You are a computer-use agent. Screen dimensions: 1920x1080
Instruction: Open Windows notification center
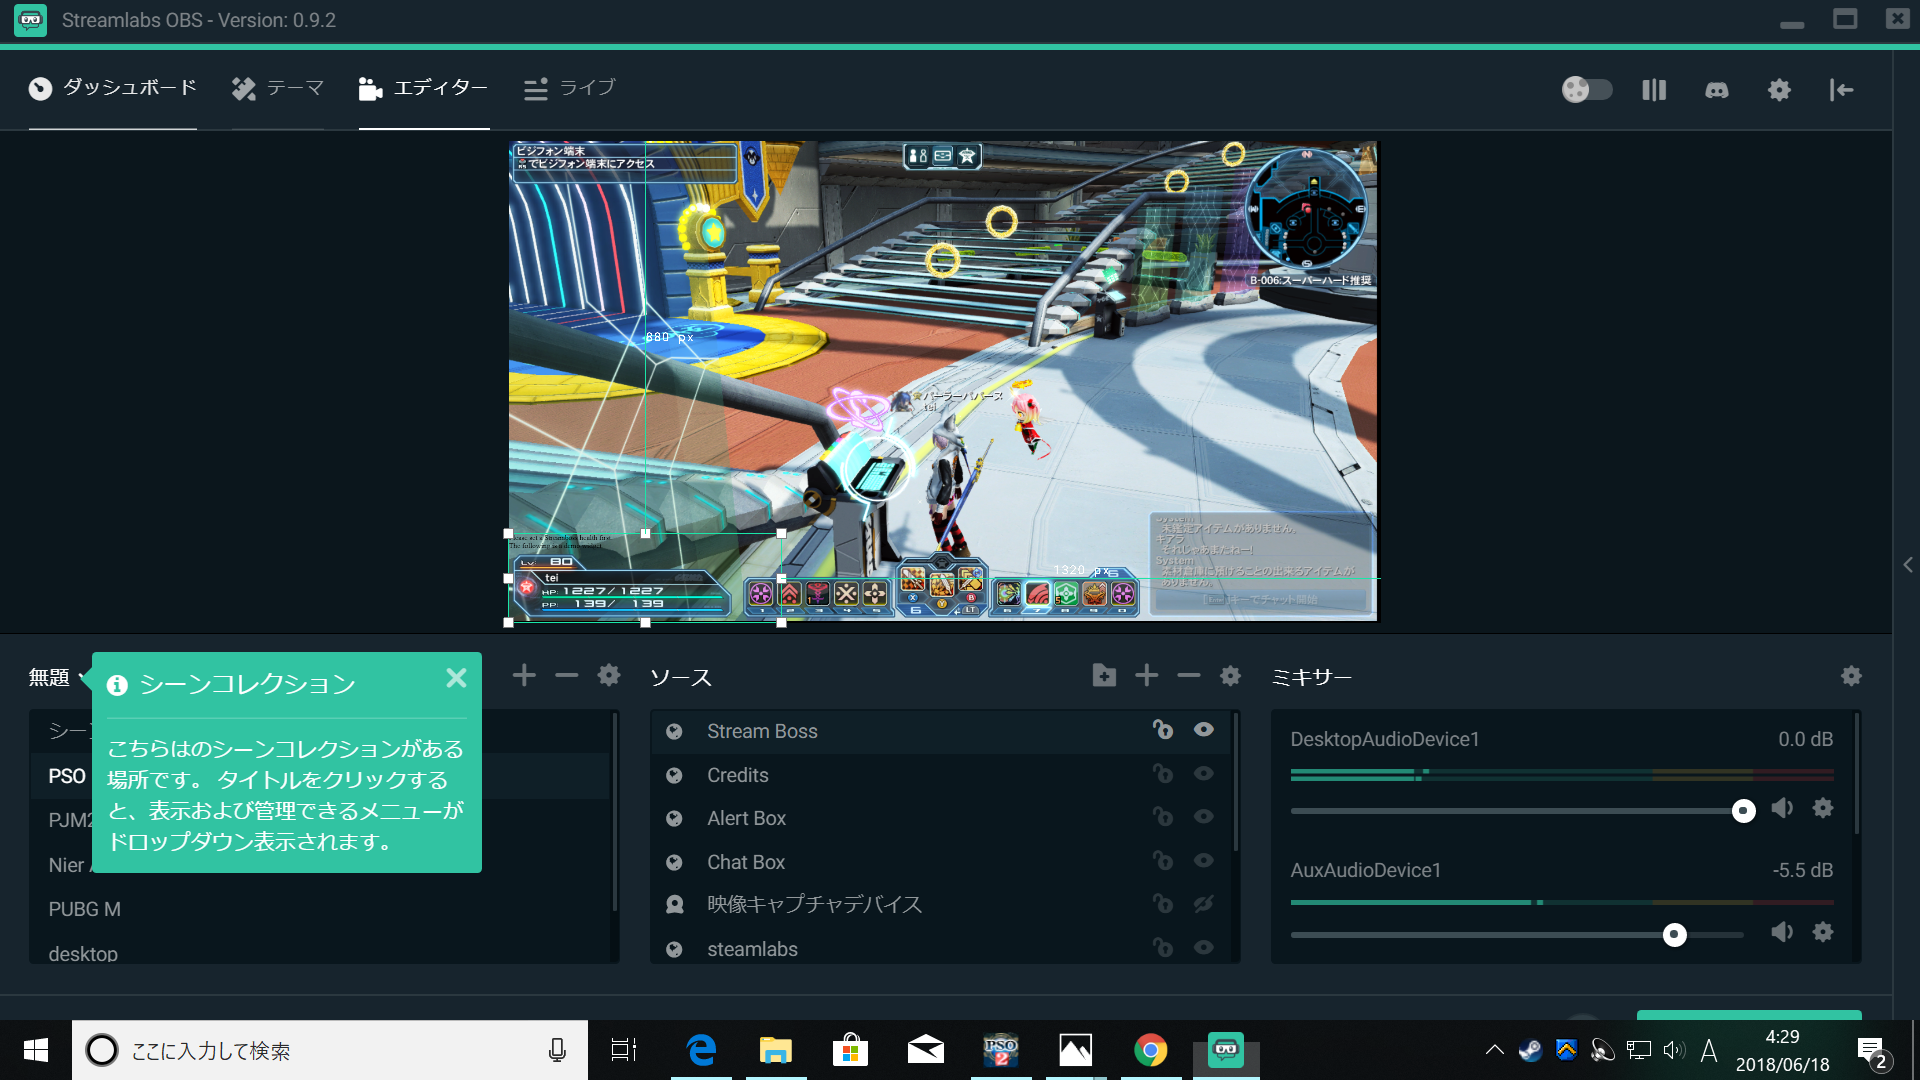1872,1052
